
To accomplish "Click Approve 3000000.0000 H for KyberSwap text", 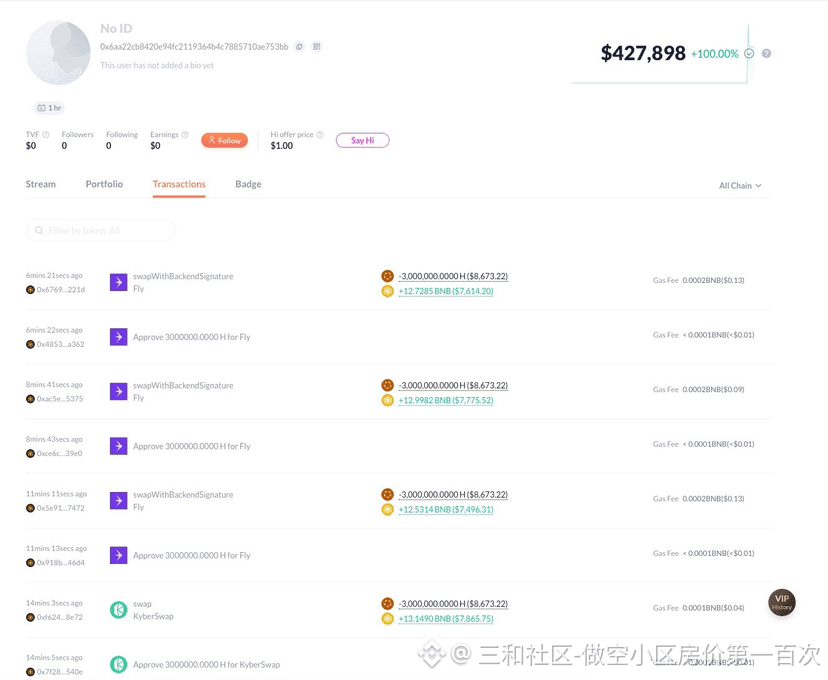I will pos(206,665).
